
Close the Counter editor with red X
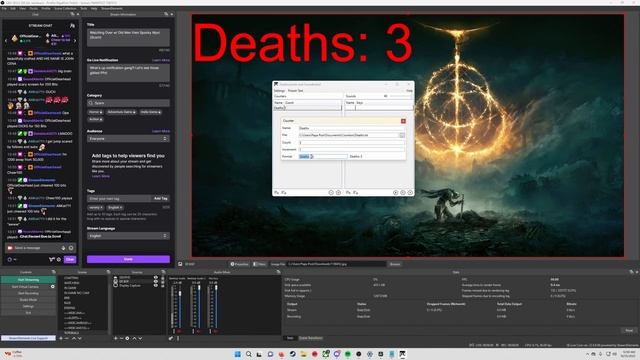point(403,121)
